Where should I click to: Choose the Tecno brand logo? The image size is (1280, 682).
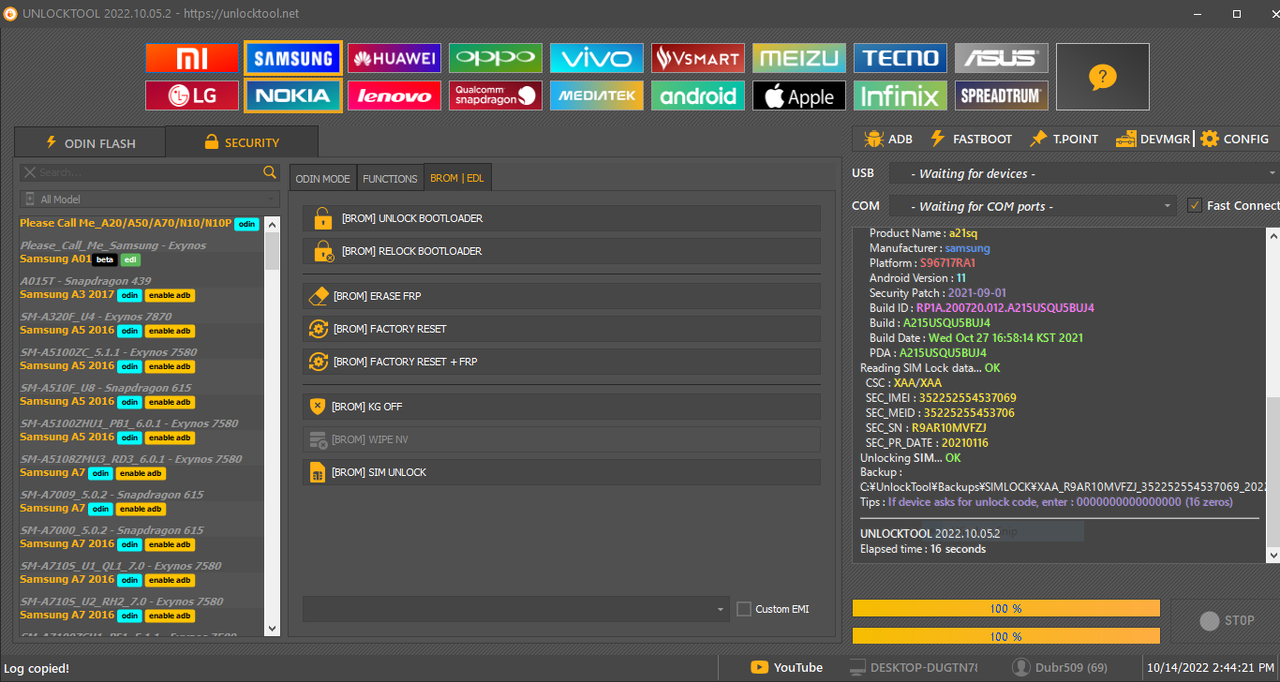tap(900, 58)
